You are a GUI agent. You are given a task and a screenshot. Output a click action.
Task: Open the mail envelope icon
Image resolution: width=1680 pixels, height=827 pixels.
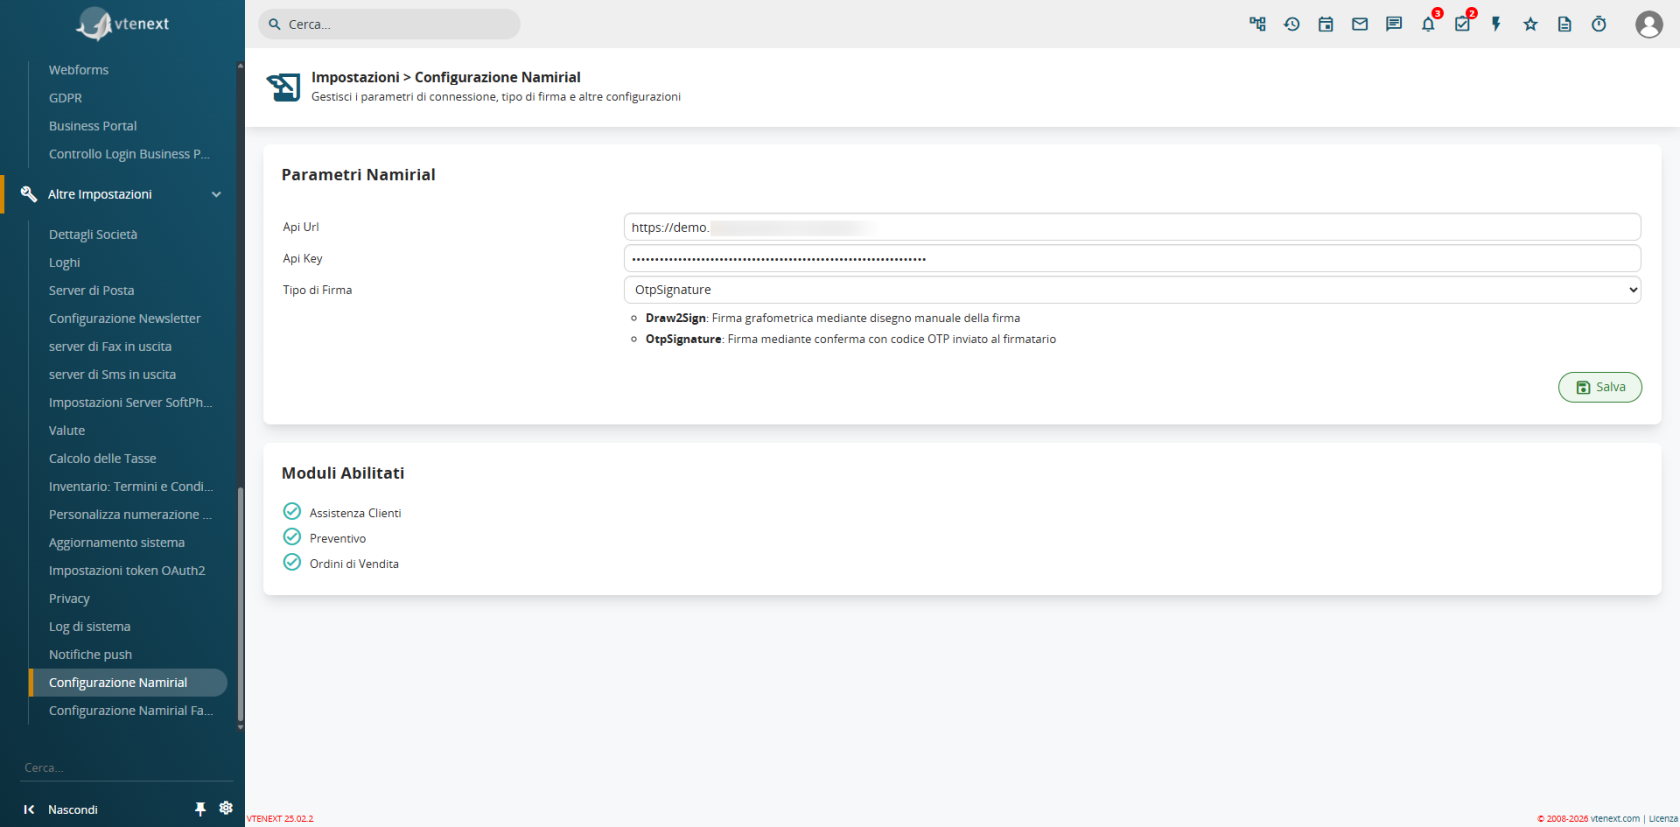click(1360, 24)
